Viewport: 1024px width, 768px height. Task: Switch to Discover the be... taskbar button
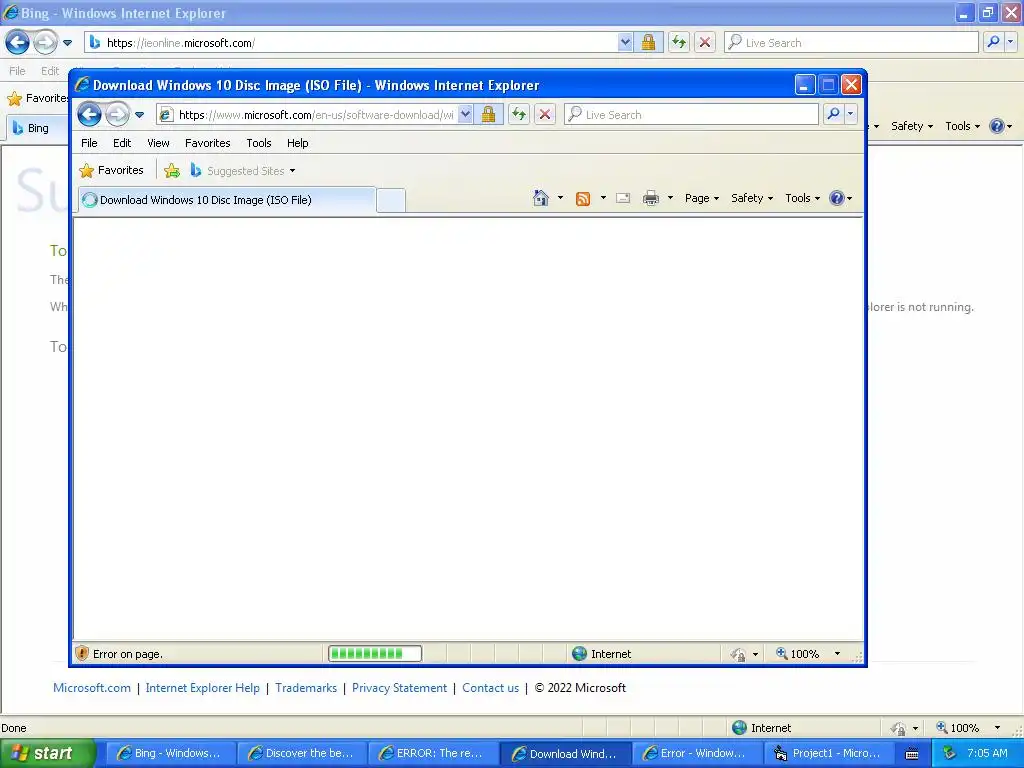302,753
